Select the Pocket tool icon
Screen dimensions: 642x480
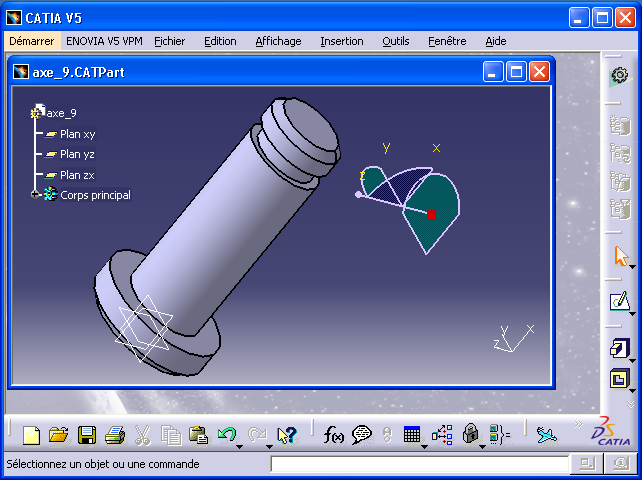click(x=619, y=378)
